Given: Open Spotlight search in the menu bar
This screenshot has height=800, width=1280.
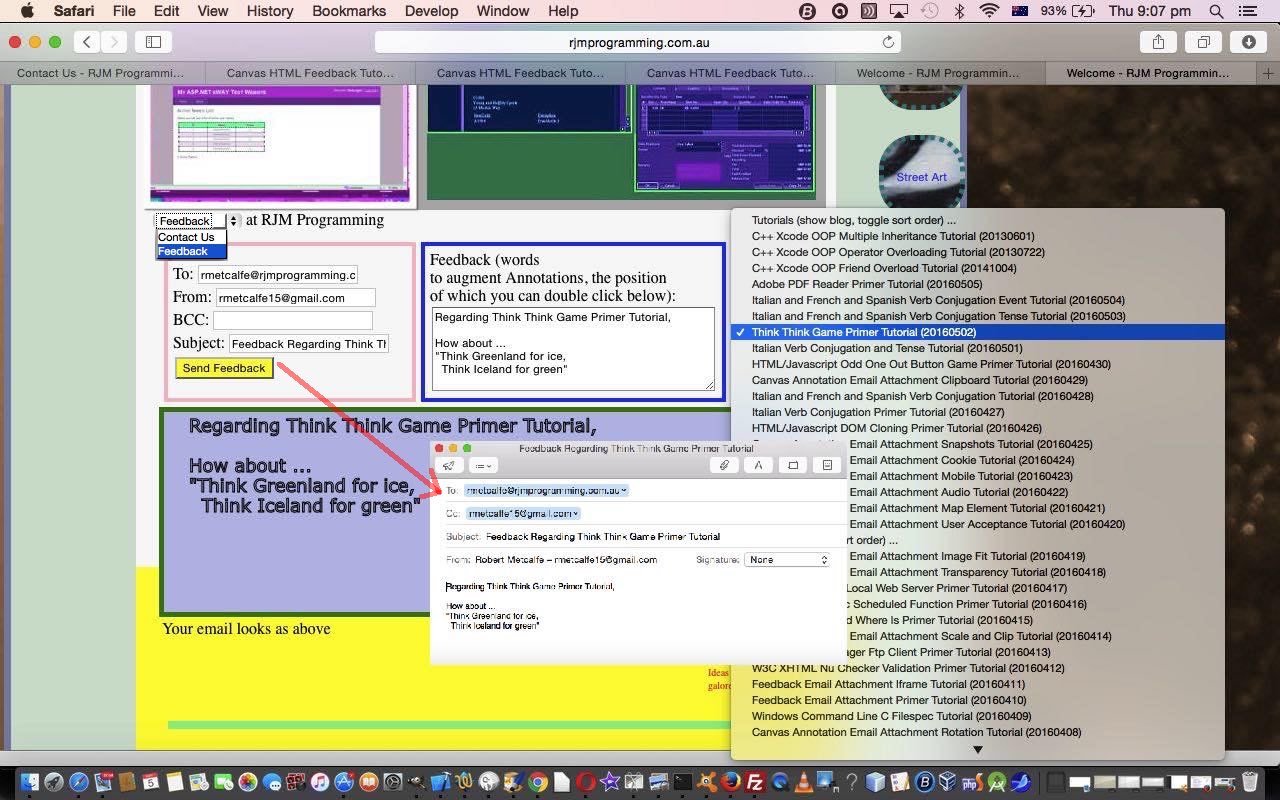Looking at the screenshot, I should click(x=1216, y=11).
